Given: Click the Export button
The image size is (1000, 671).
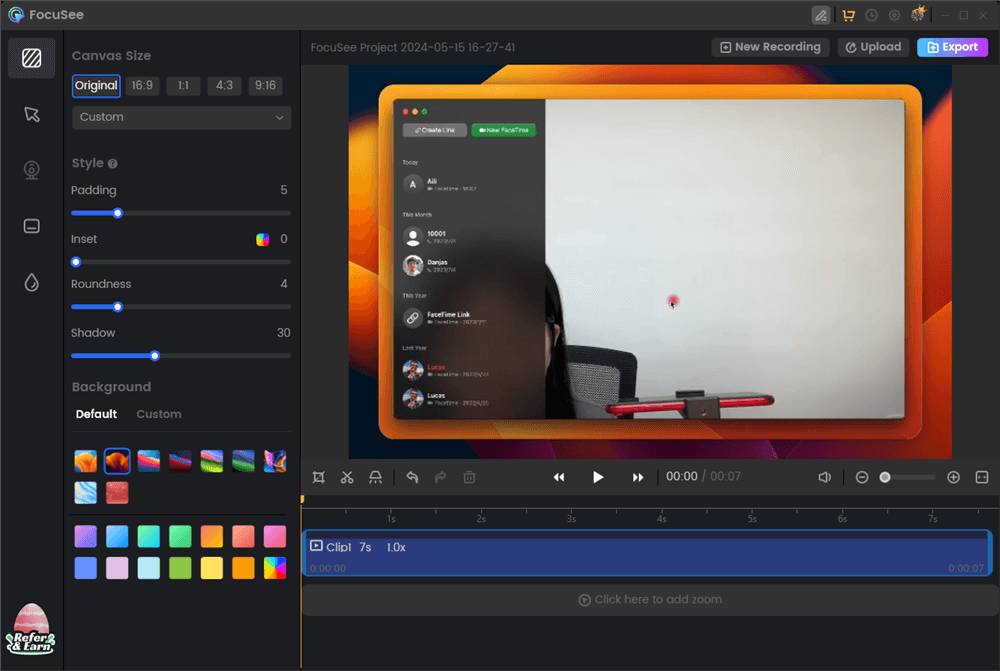Looking at the screenshot, I should [x=952, y=47].
